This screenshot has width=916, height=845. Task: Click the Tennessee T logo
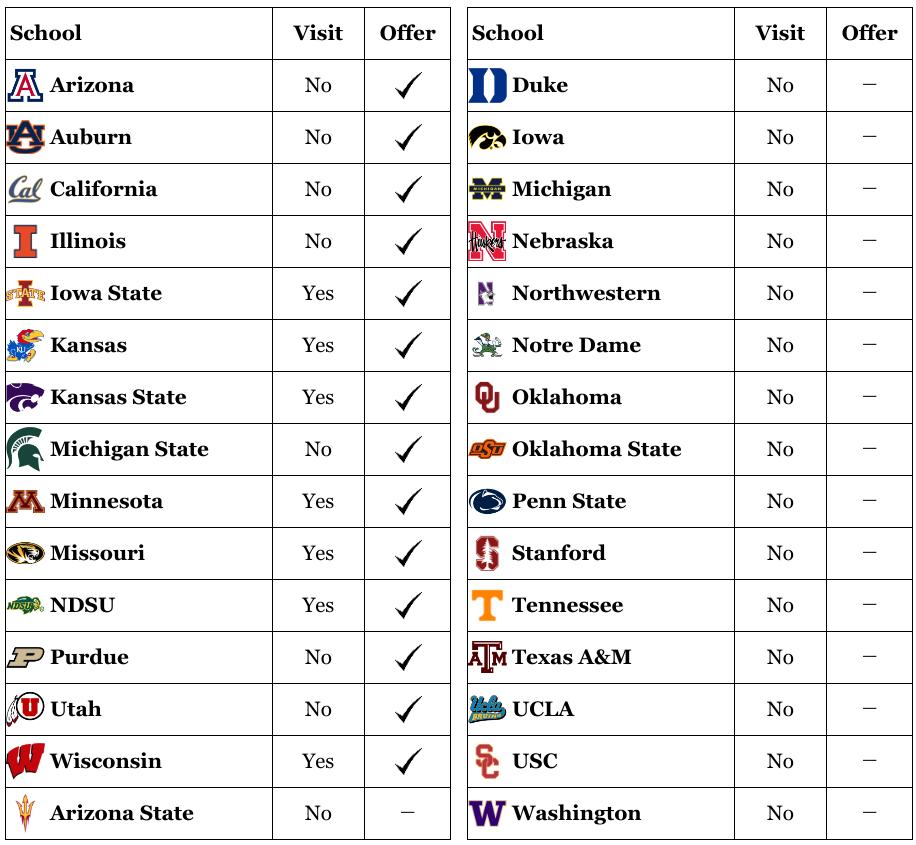[487, 606]
